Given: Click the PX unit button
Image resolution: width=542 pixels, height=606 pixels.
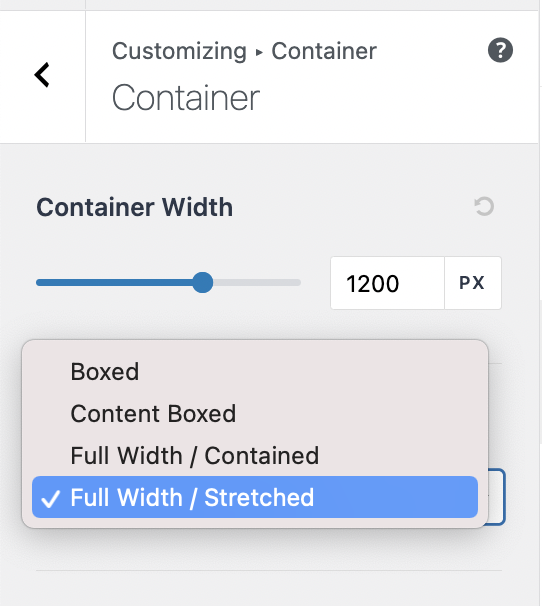Looking at the screenshot, I should tap(473, 283).
